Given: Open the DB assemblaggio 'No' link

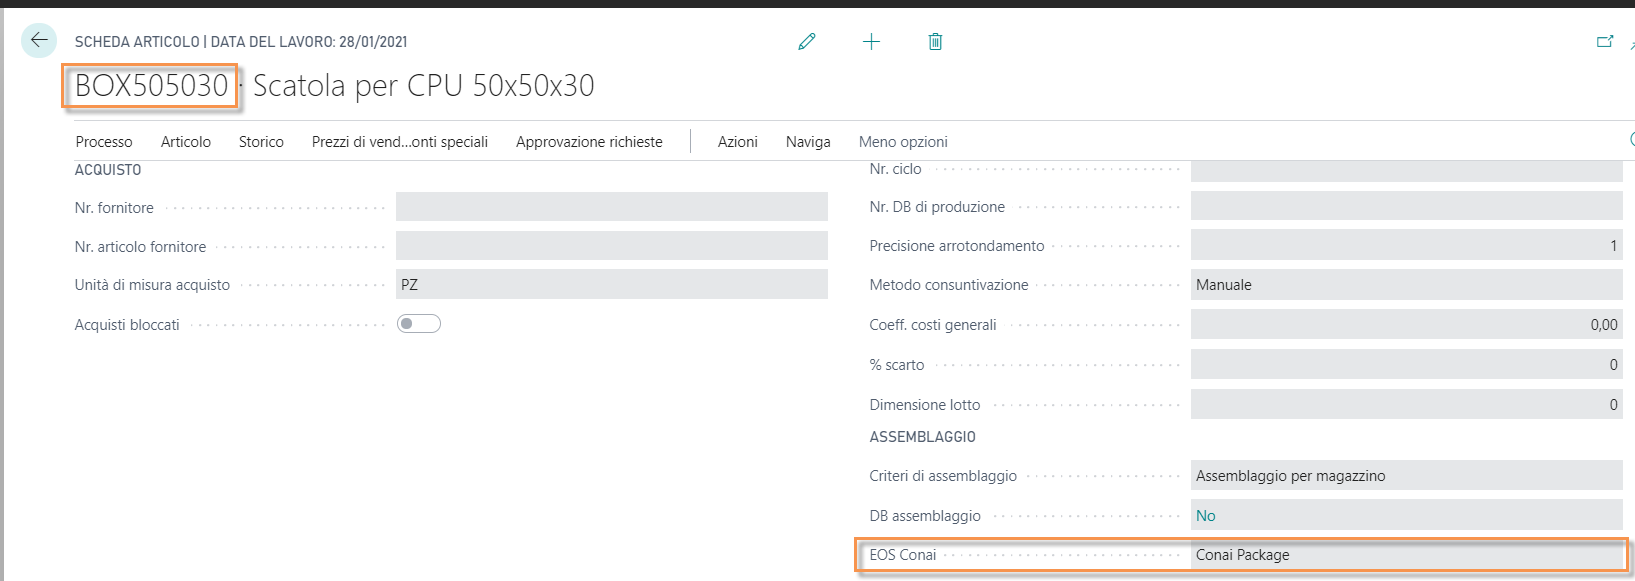Looking at the screenshot, I should tap(1205, 516).
